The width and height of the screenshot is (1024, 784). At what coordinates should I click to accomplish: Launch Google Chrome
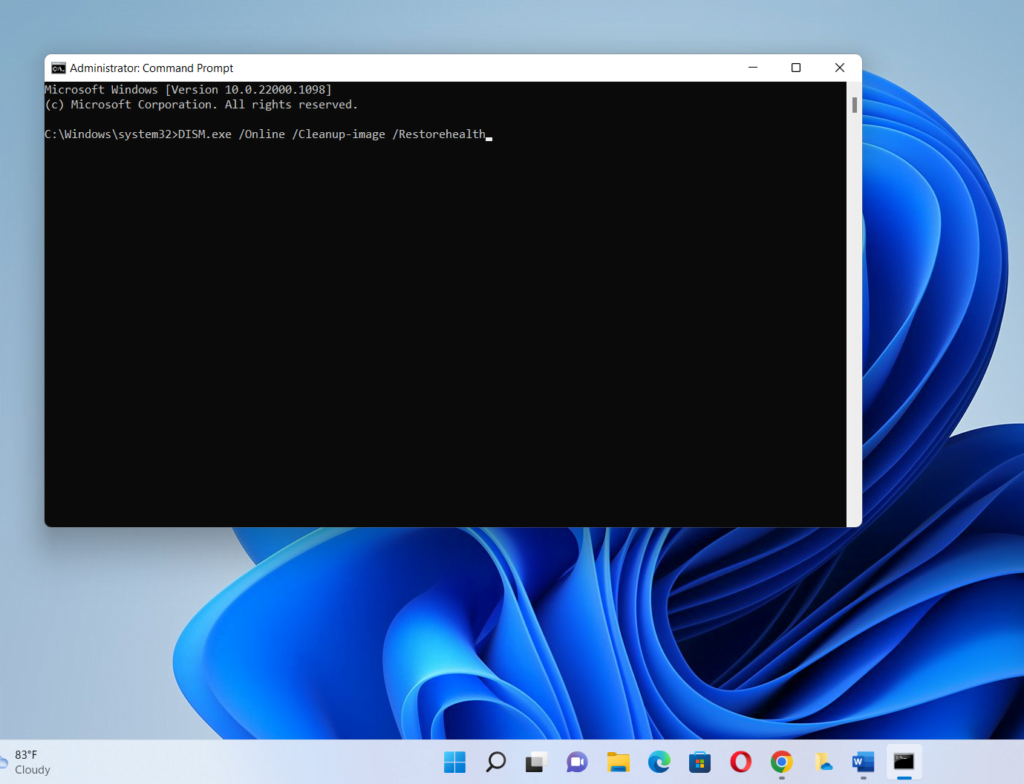click(x=782, y=762)
